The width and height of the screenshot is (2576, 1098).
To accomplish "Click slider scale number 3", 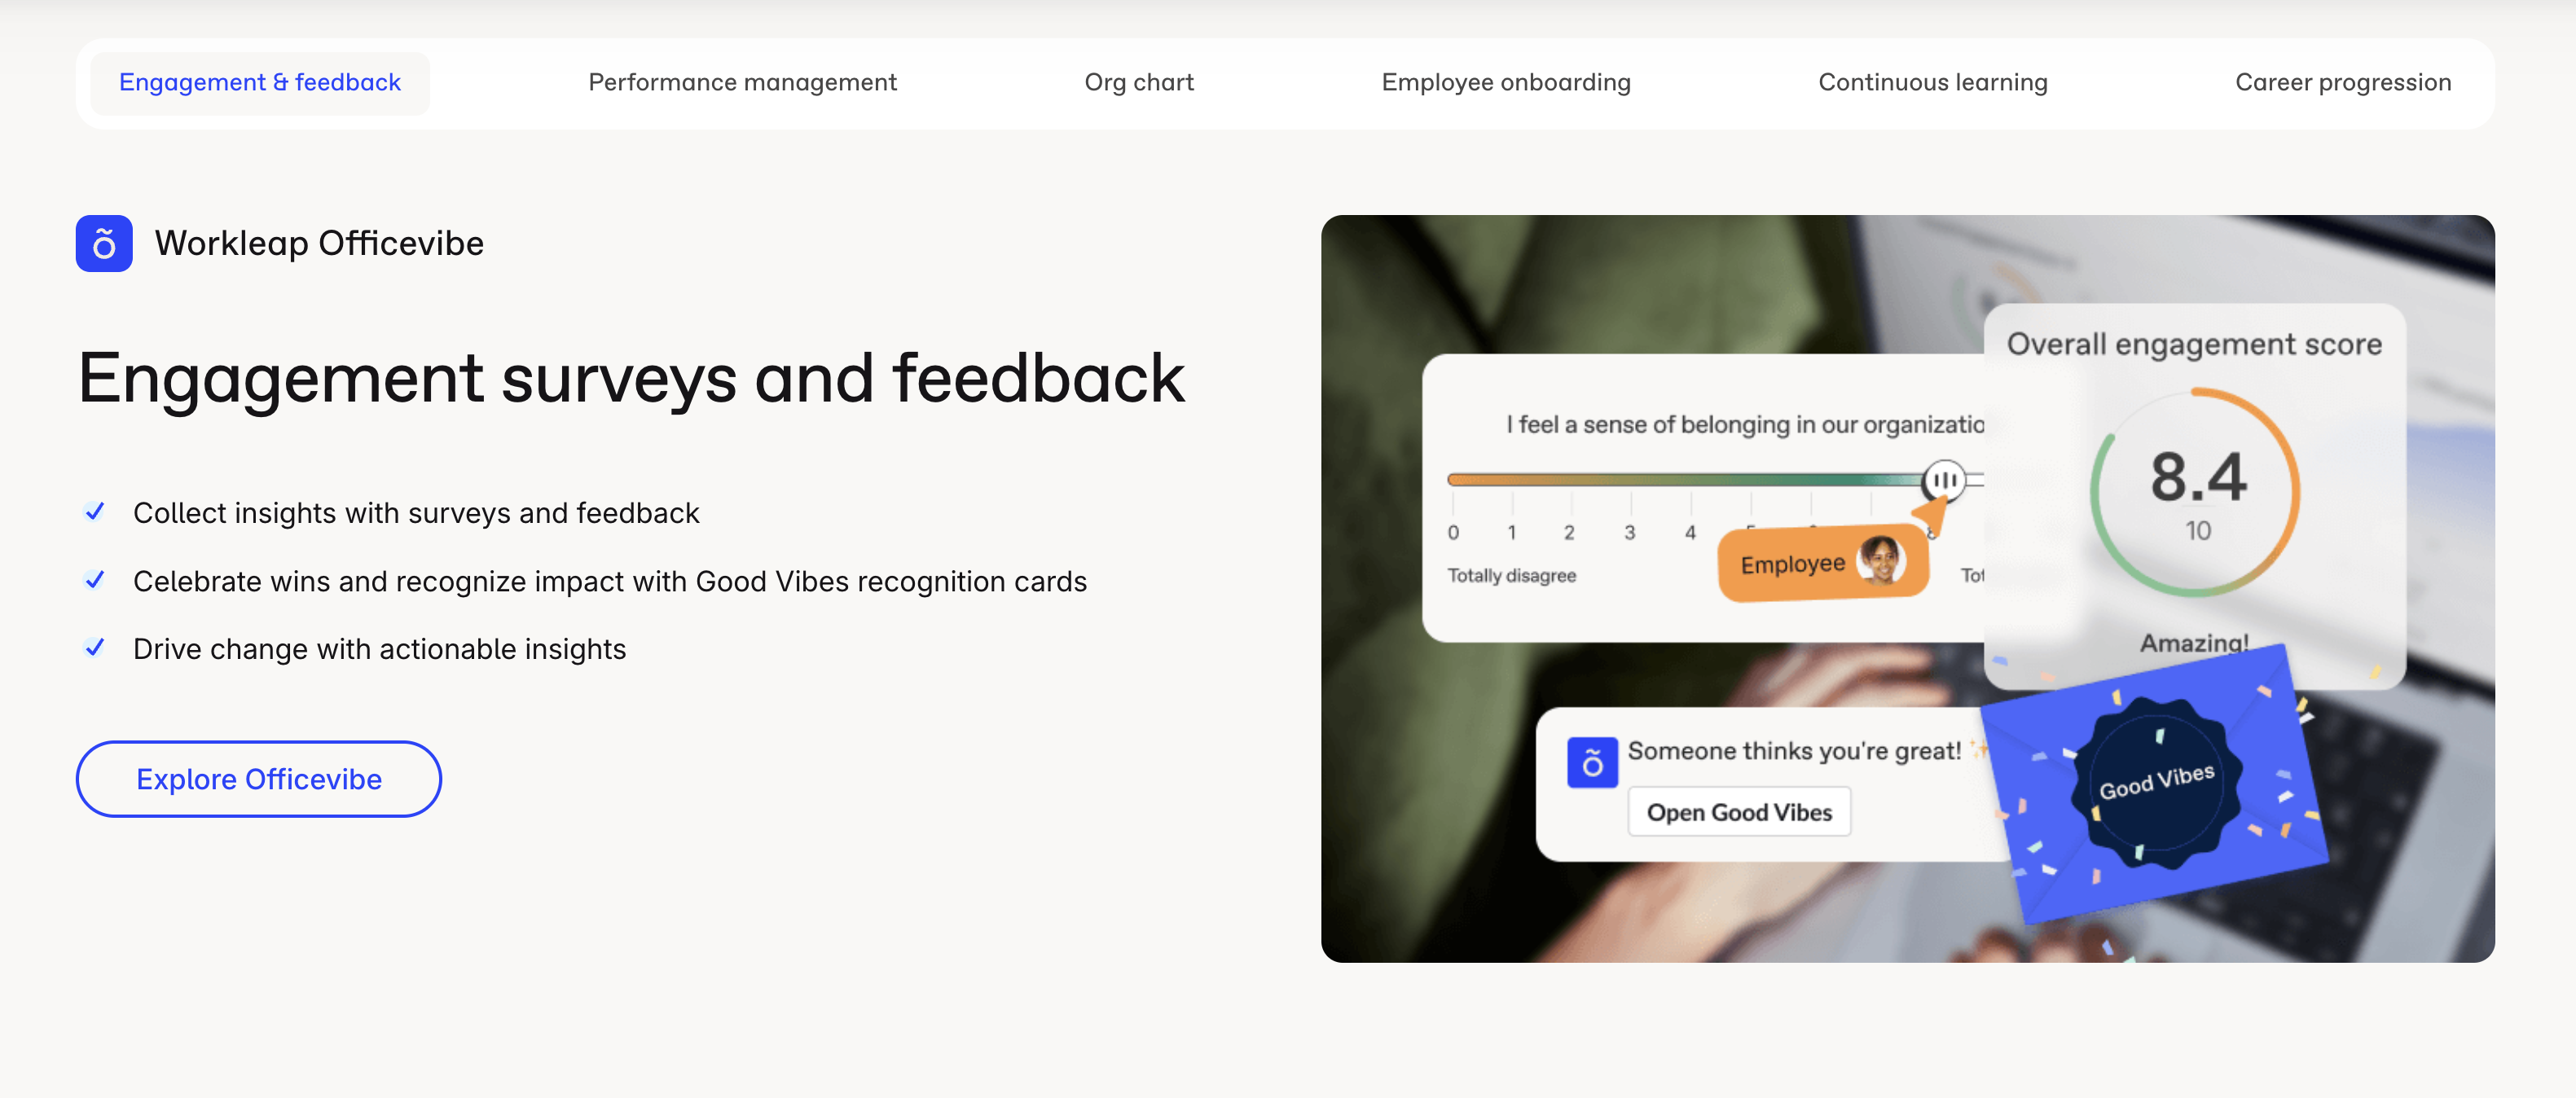I will click(x=1630, y=533).
